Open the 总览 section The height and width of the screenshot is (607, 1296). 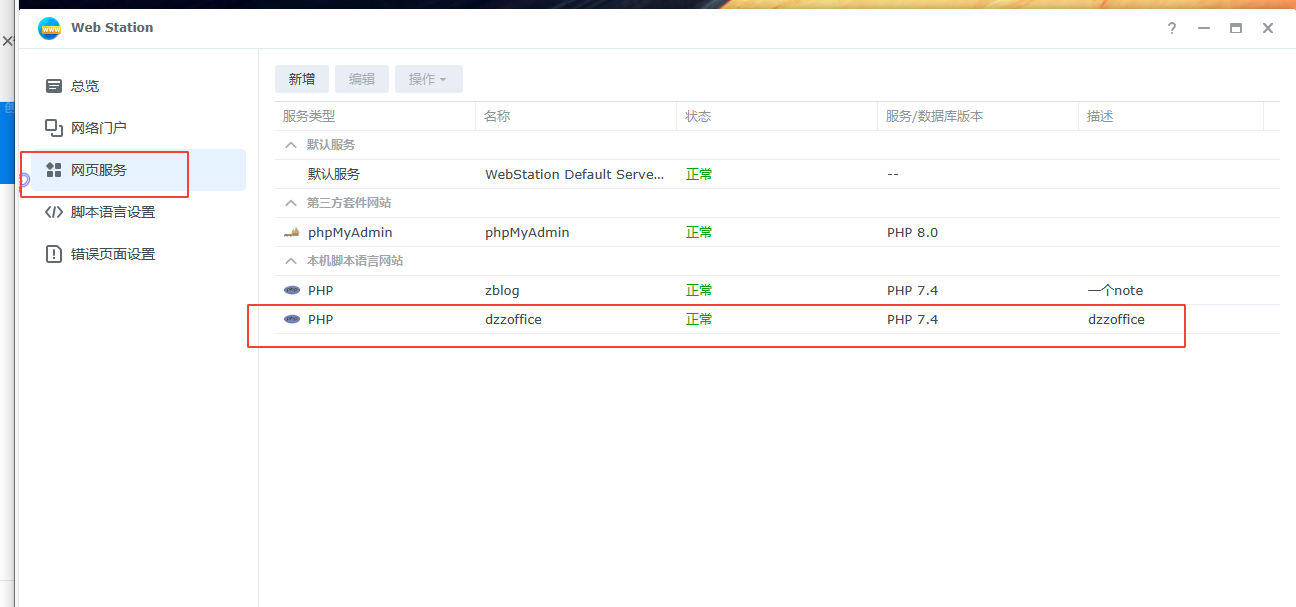click(139, 86)
